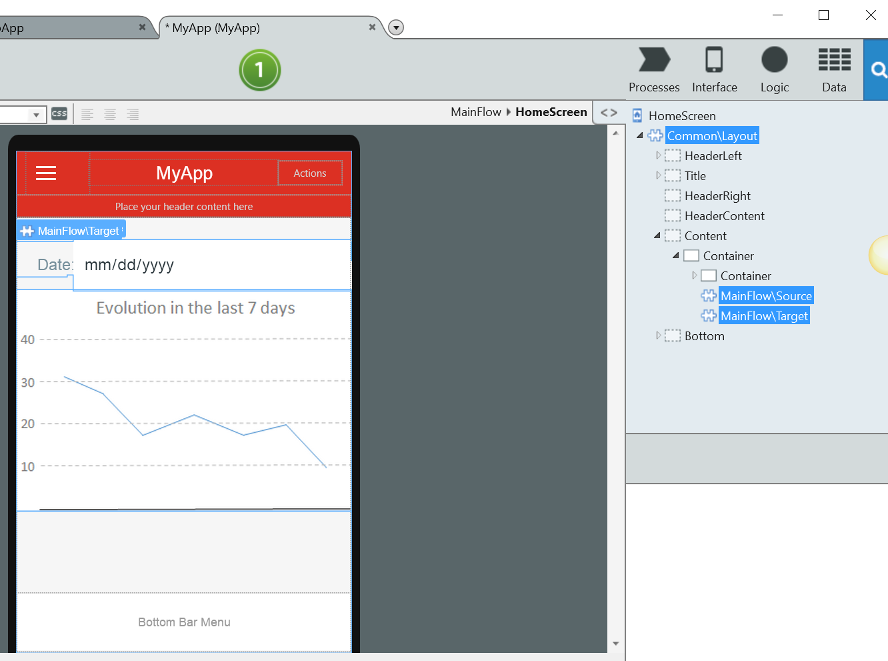Toggle the widget source code view
Image resolution: width=888 pixels, height=661 pixels.
pyautogui.click(x=609, y=112)
